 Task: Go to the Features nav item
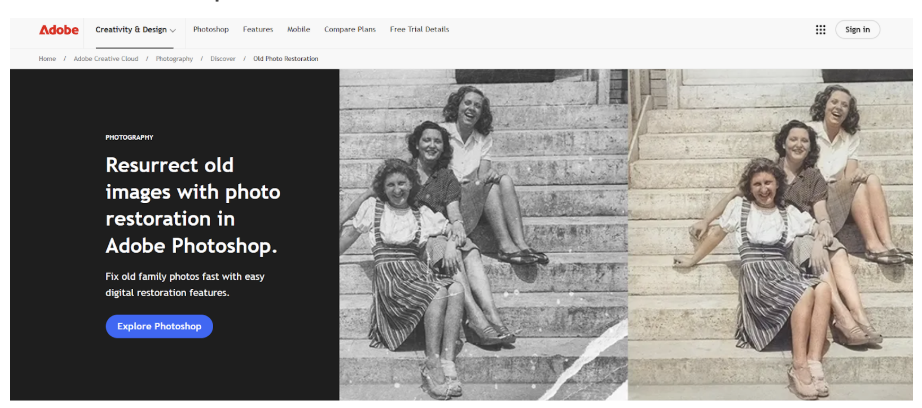[258, 29]
